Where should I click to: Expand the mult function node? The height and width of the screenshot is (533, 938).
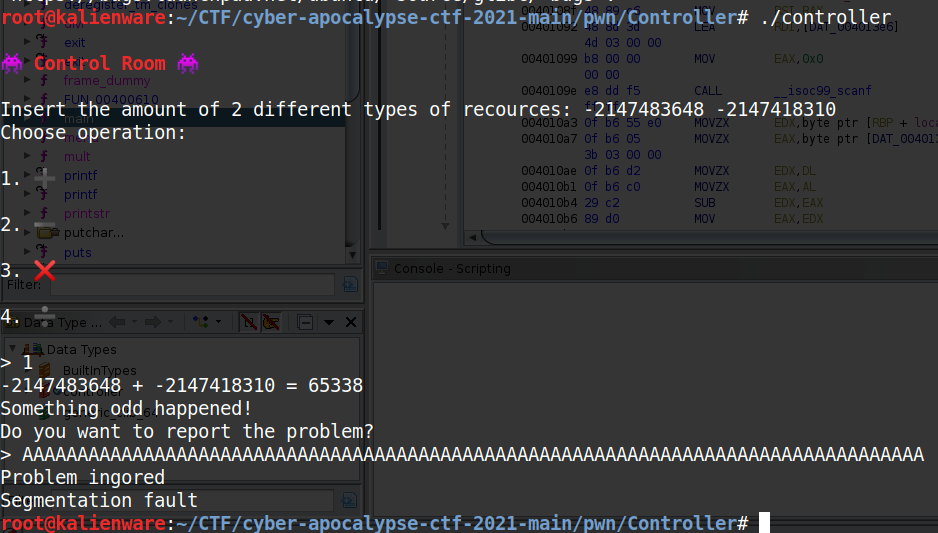pyautogui.click(x=28, y=156)
